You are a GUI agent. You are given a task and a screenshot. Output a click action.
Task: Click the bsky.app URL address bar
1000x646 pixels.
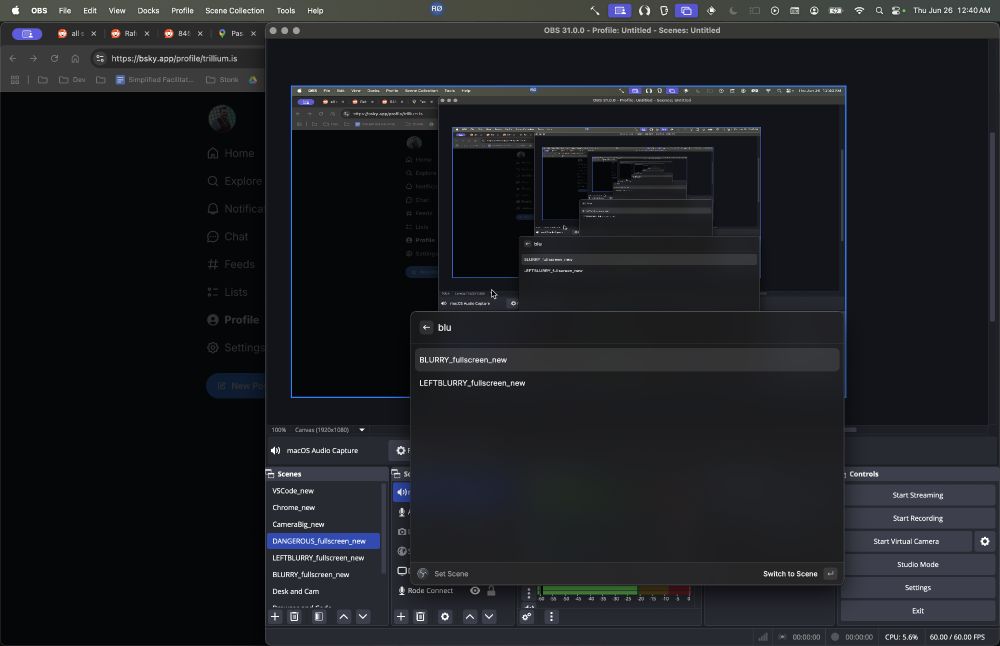click(x=179, y=58)
